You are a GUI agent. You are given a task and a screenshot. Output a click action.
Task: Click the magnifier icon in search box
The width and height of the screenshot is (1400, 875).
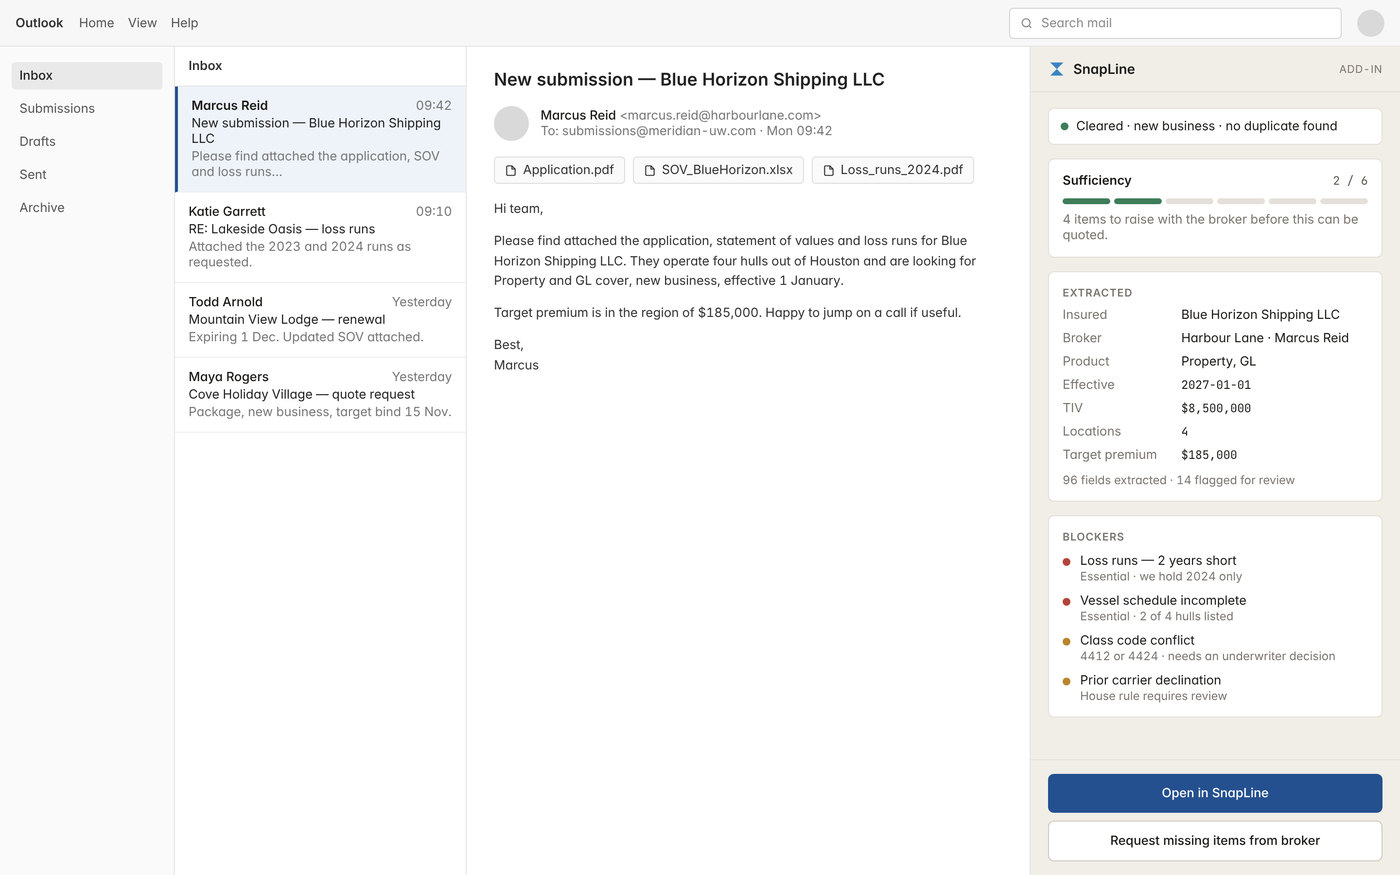click(x=1026, y=23)
